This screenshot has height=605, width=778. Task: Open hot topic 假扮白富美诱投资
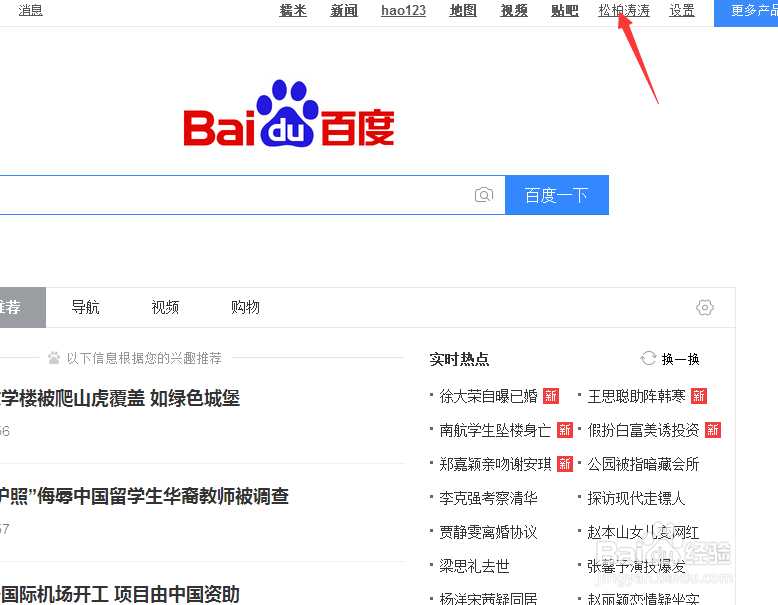pyautogui.click(x=643, y=430)
